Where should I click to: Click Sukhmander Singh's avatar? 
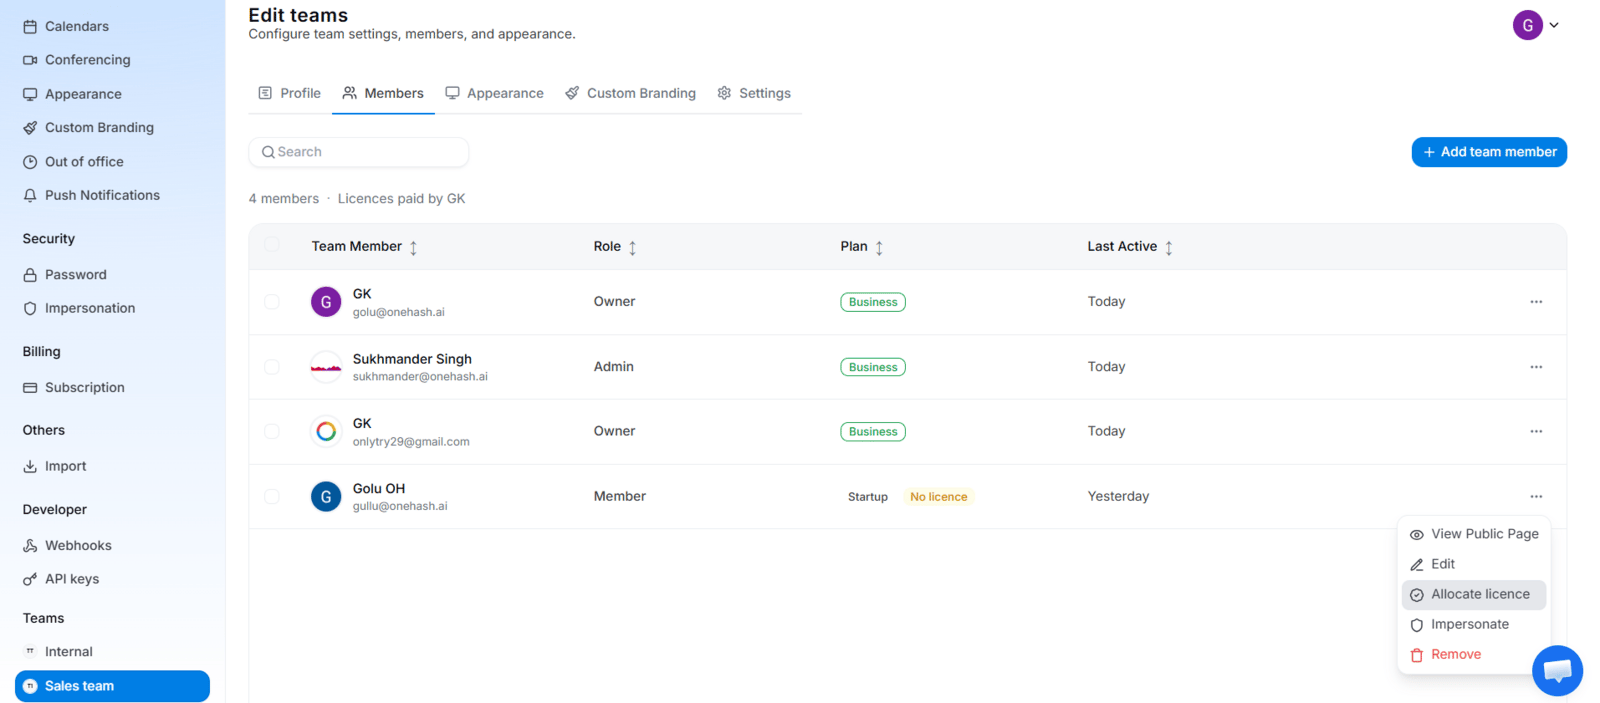(x=326, y=367)
